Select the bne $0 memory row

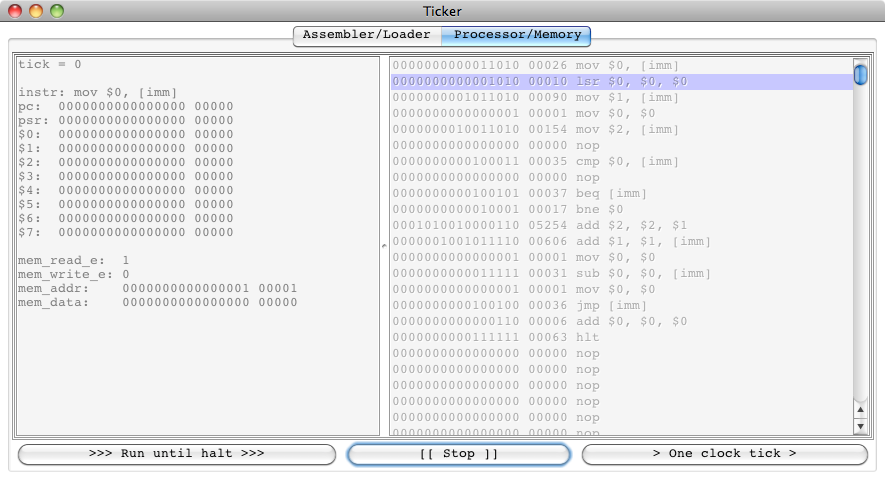[x=620, y=209]
